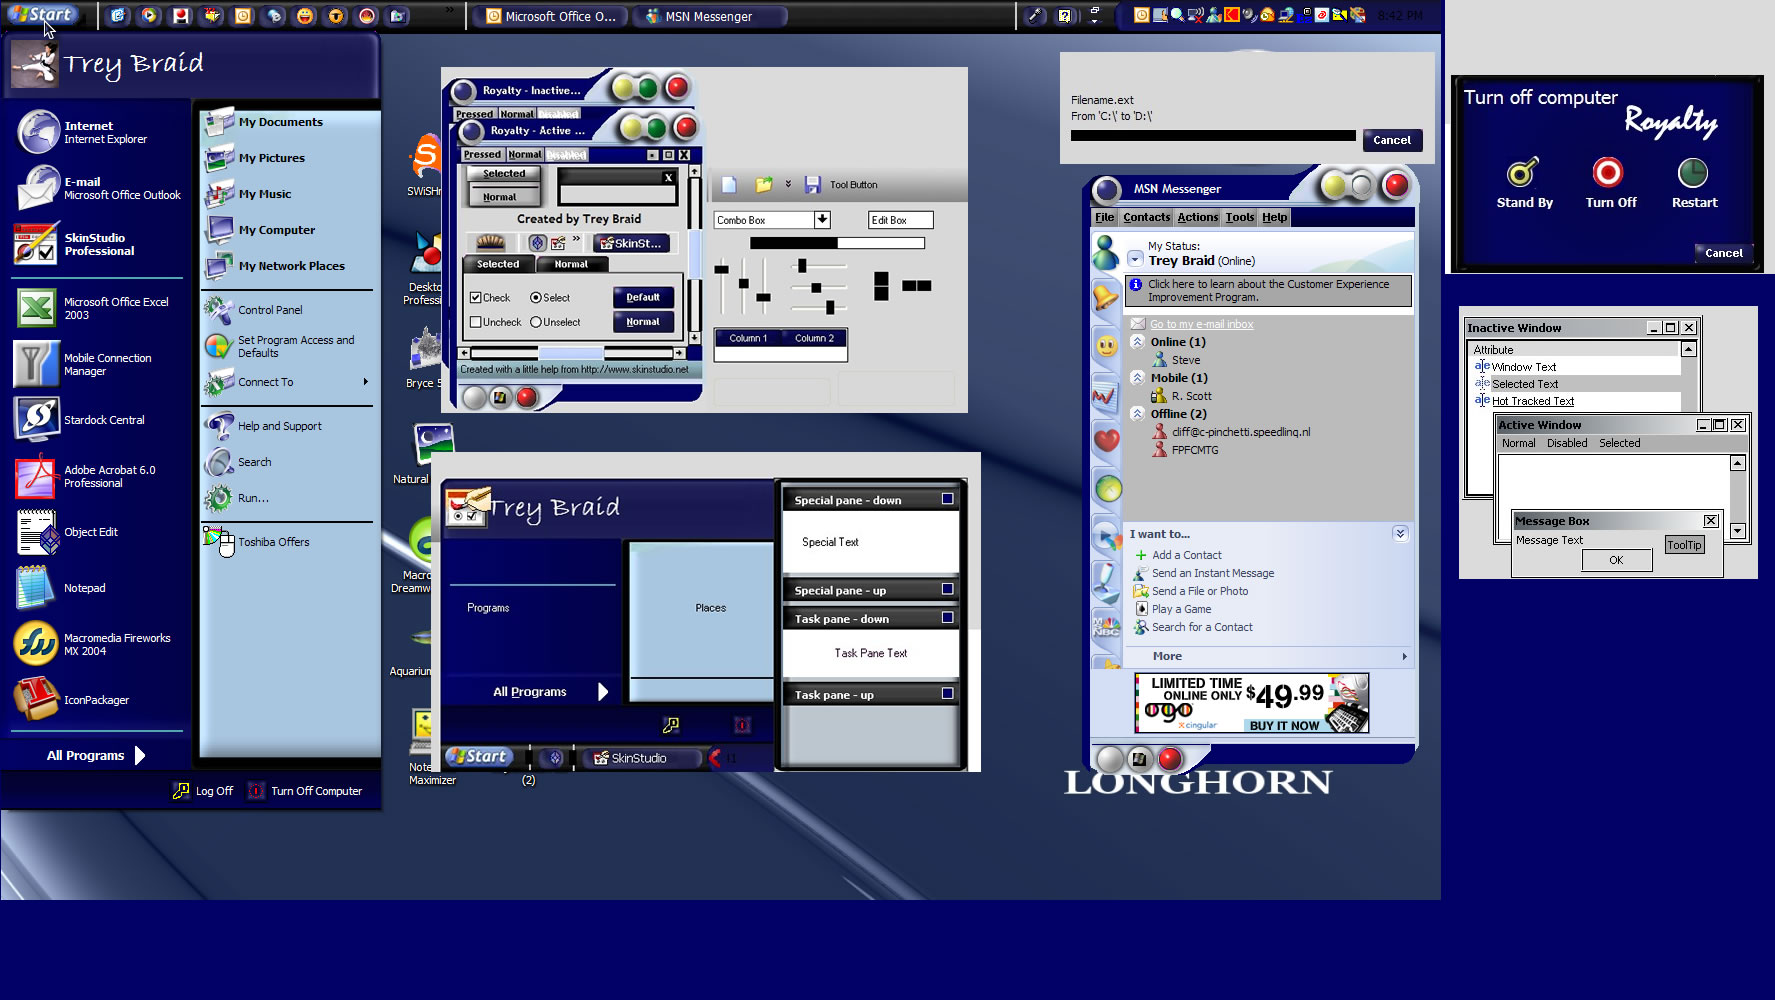Open the Combo Box dropdown arrow
This screenshot has height=1000, width=1775.
point(822,219)
